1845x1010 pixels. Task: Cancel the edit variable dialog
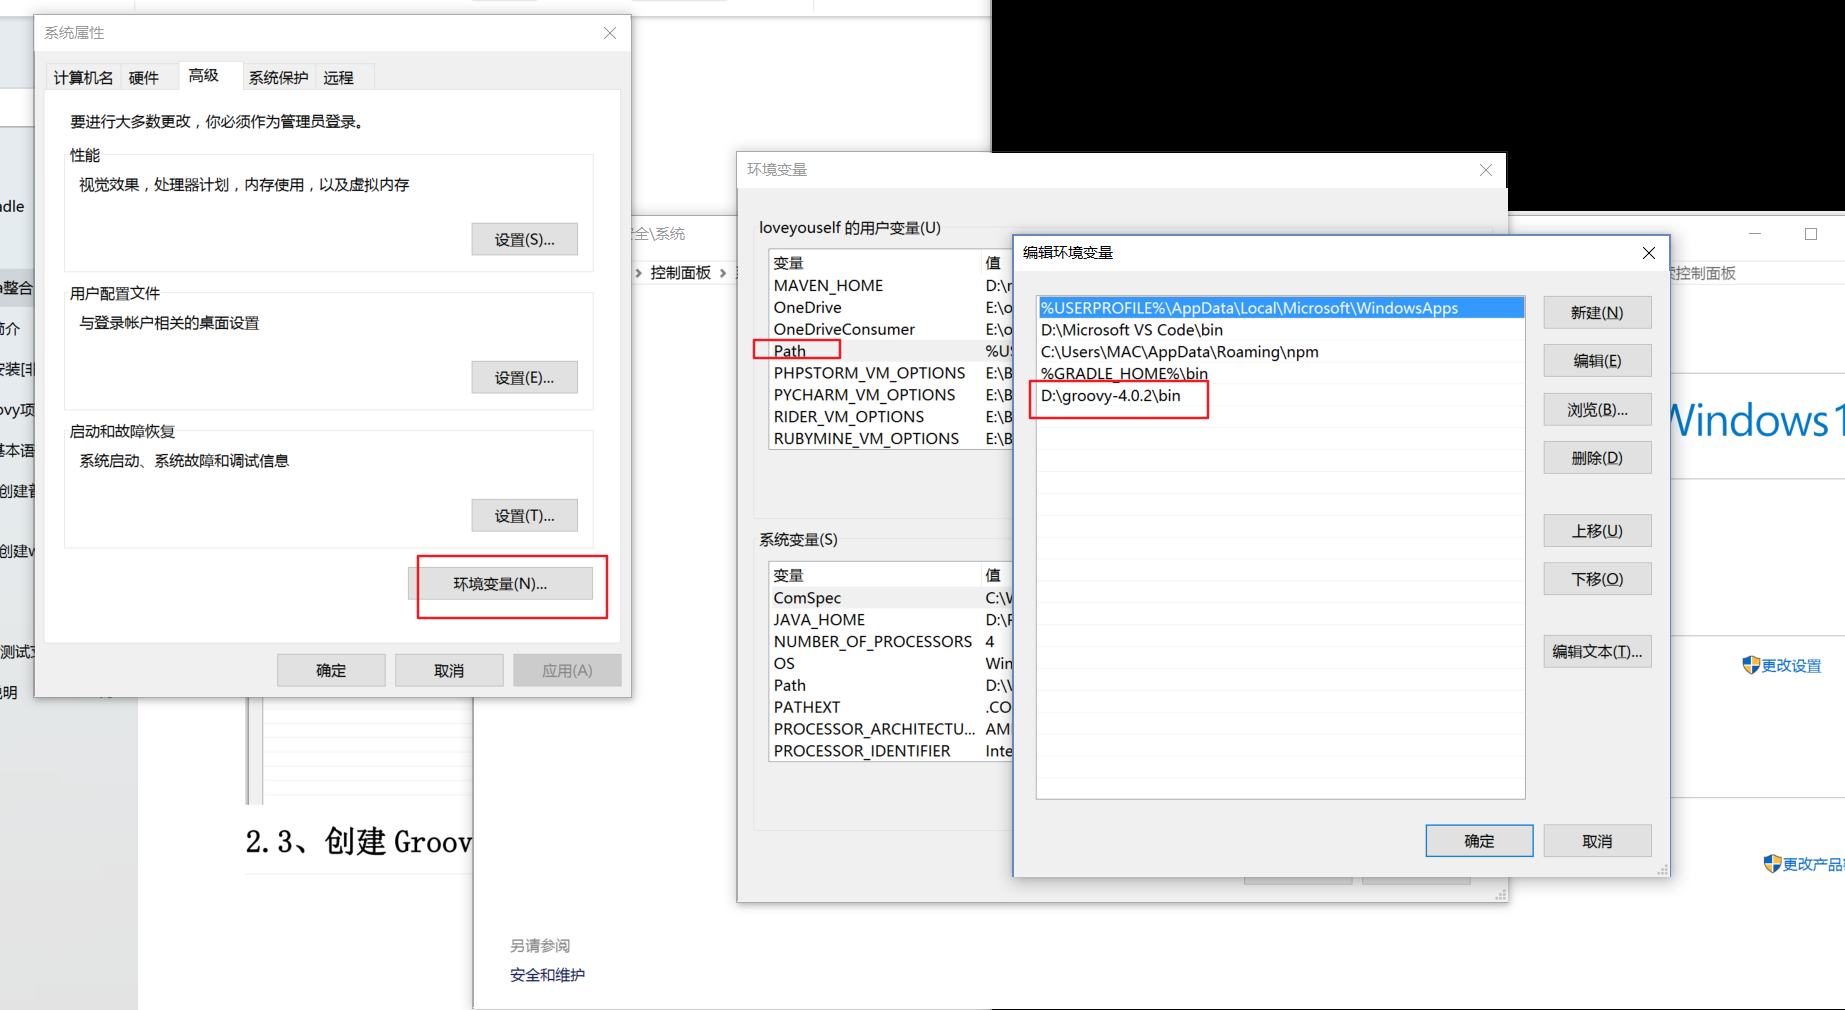click(1597, 841)
